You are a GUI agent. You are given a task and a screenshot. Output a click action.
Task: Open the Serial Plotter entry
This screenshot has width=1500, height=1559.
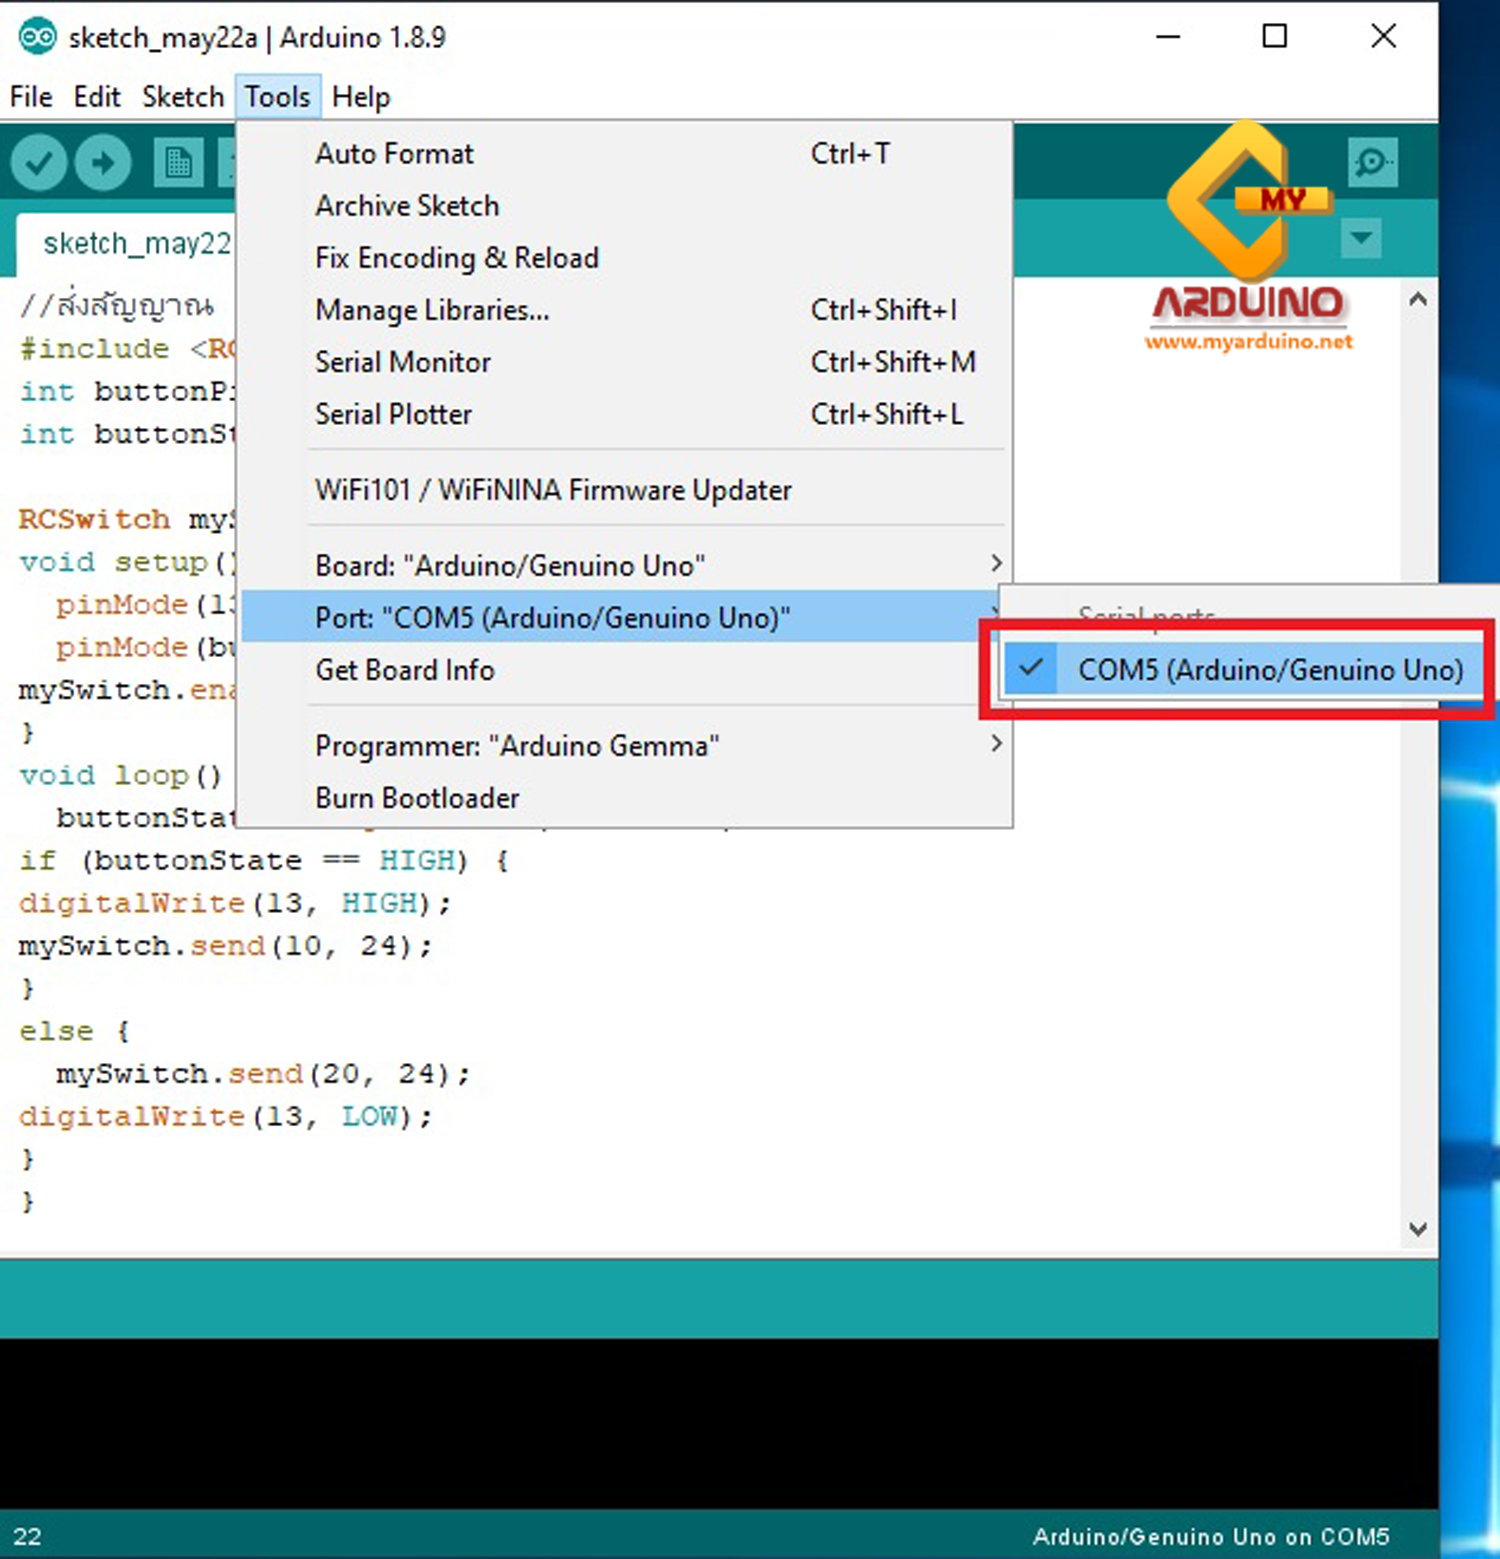(393, 414)
